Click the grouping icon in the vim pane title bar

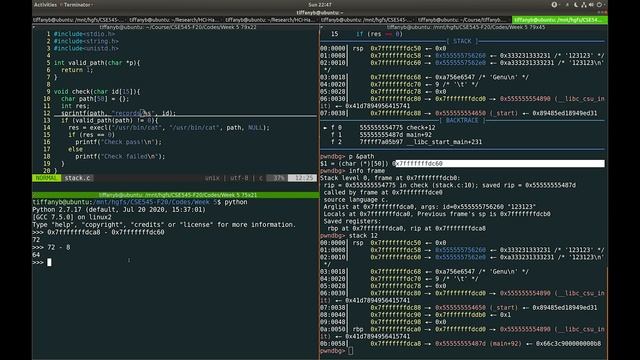[x=34, y=27]
